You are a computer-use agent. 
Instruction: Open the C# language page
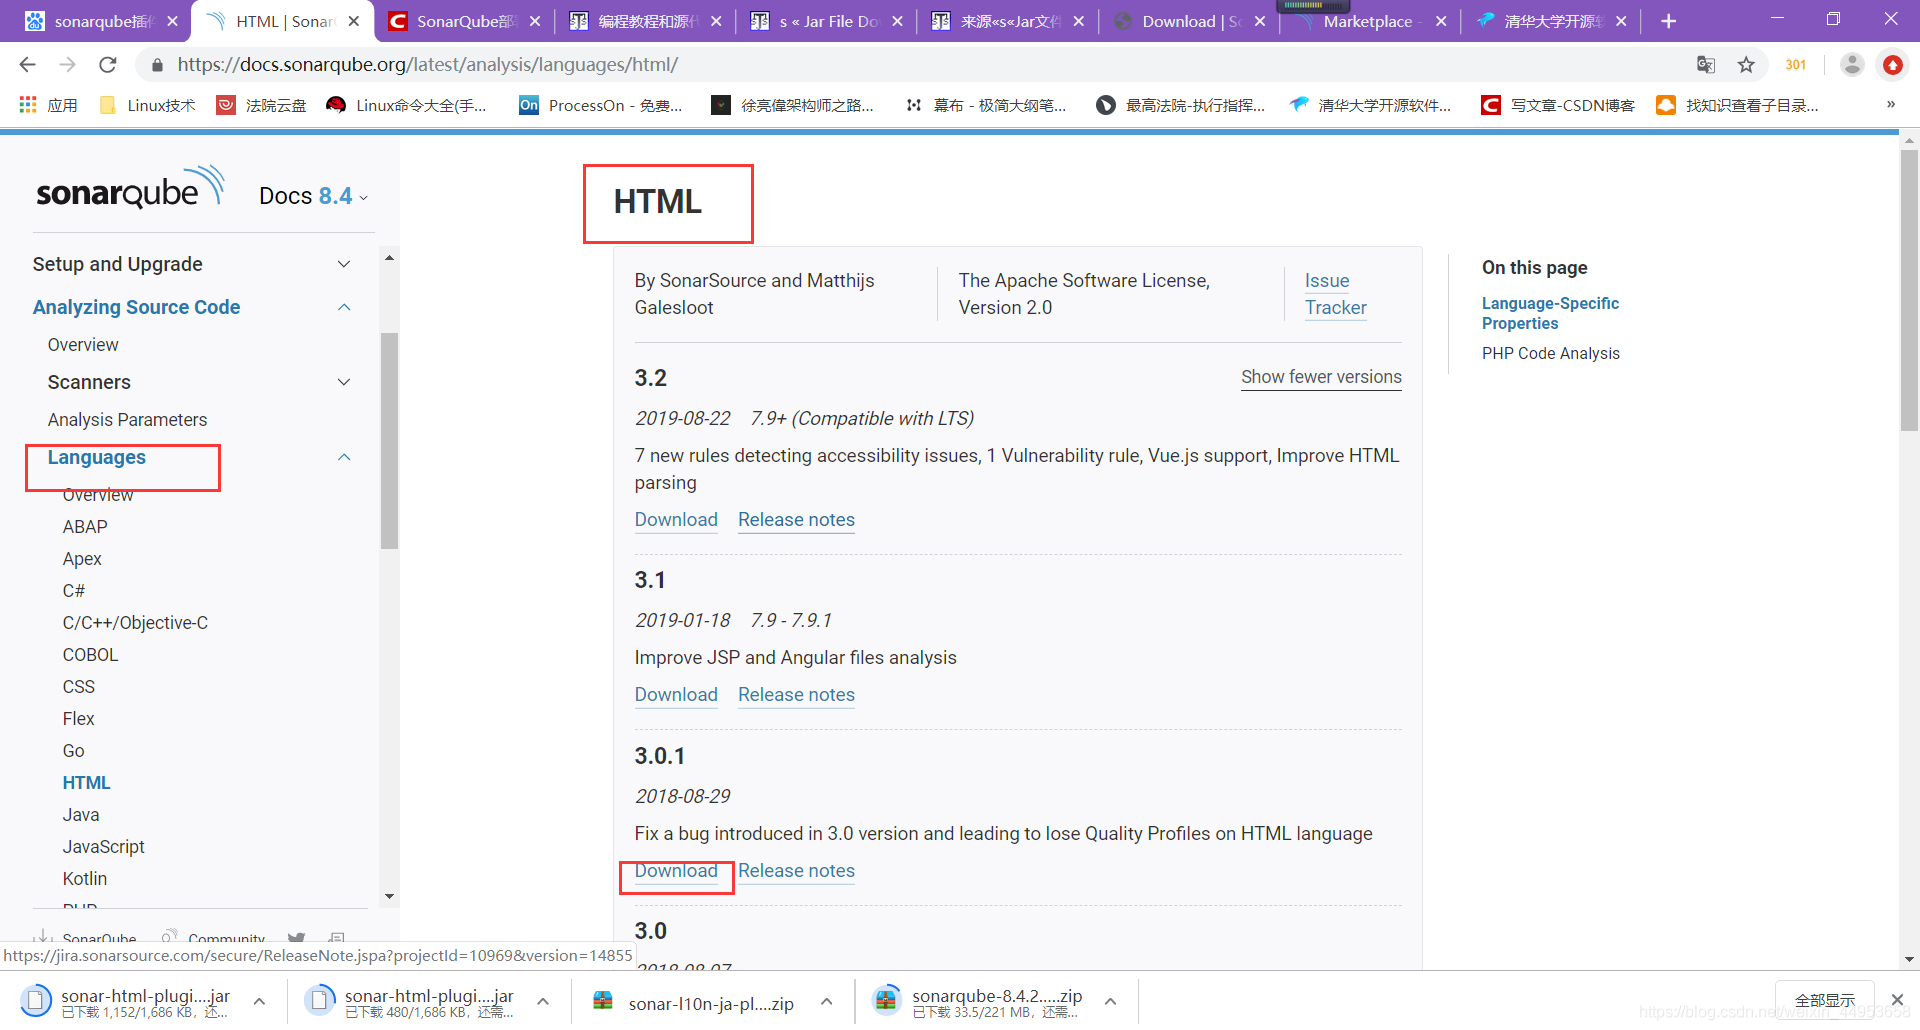pyautogui.click(x=74, y=591)
